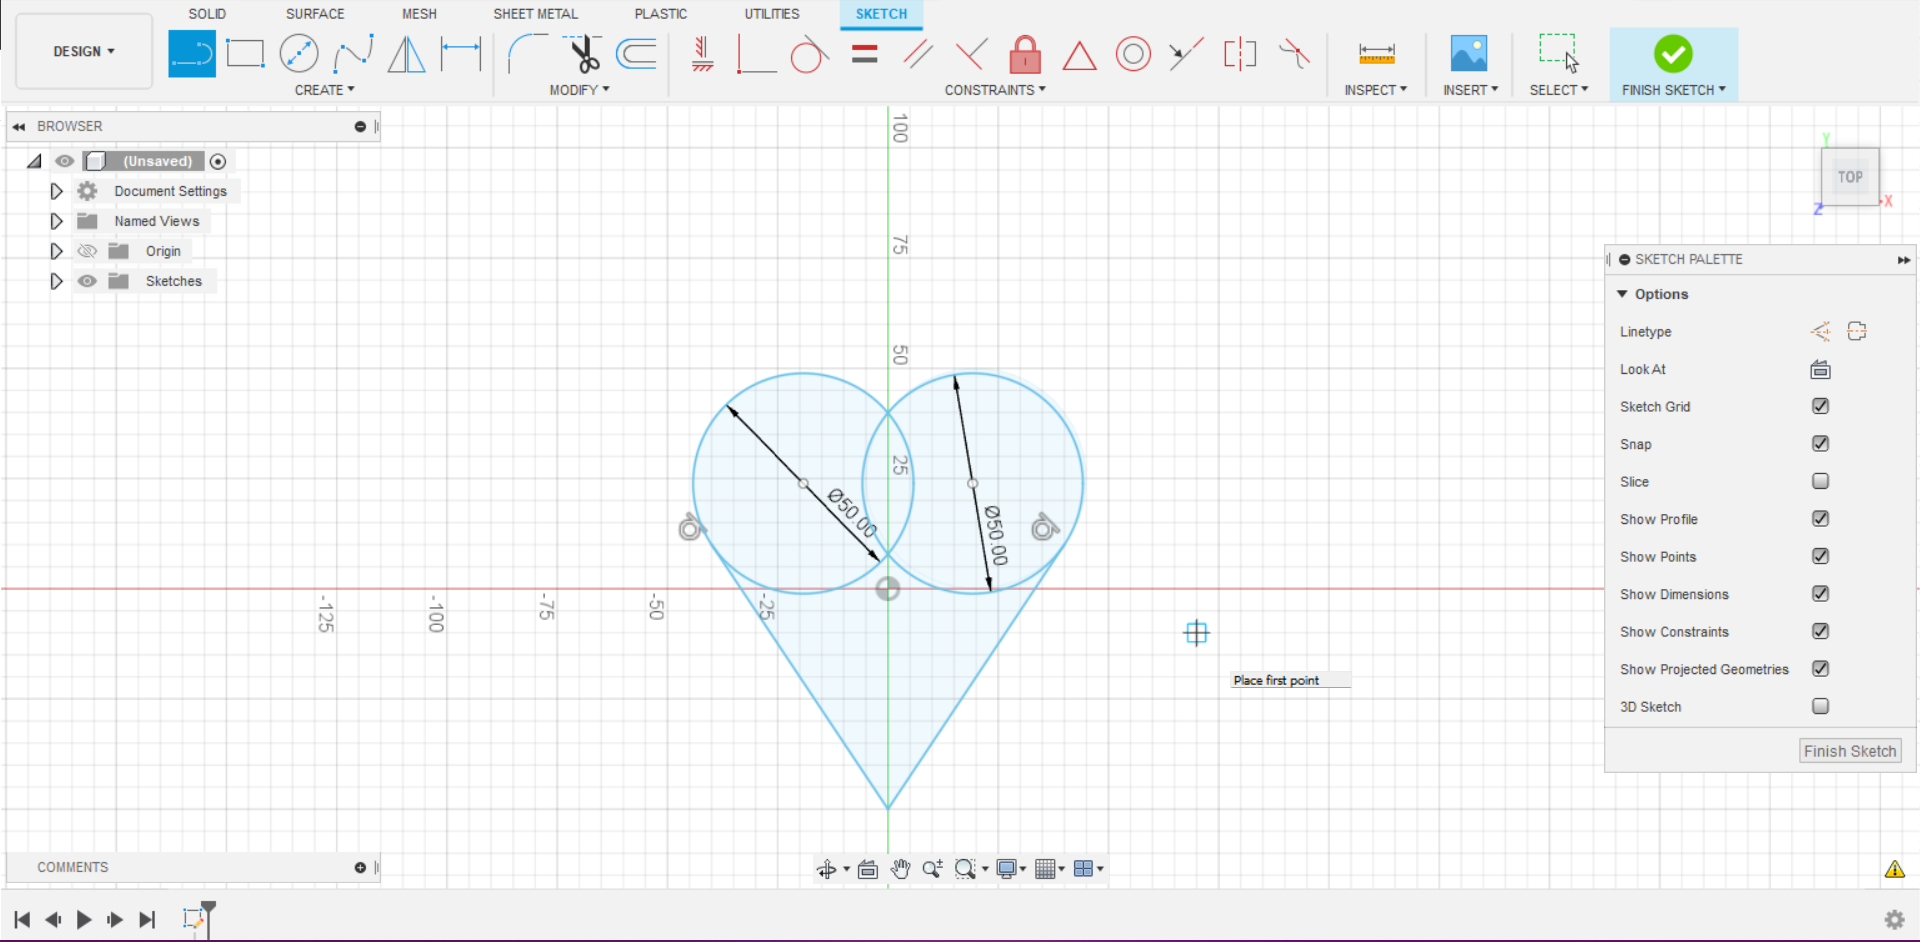
Task: Expand the Sketches folder in the browser
Action: pos(56,281)
